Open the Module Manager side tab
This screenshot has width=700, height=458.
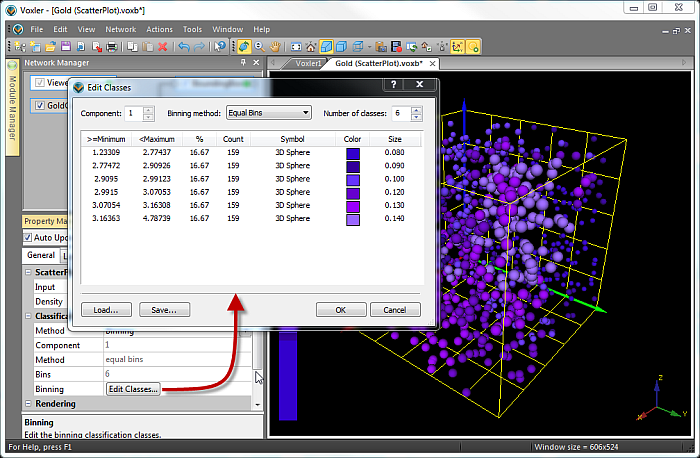click(12, 108)
